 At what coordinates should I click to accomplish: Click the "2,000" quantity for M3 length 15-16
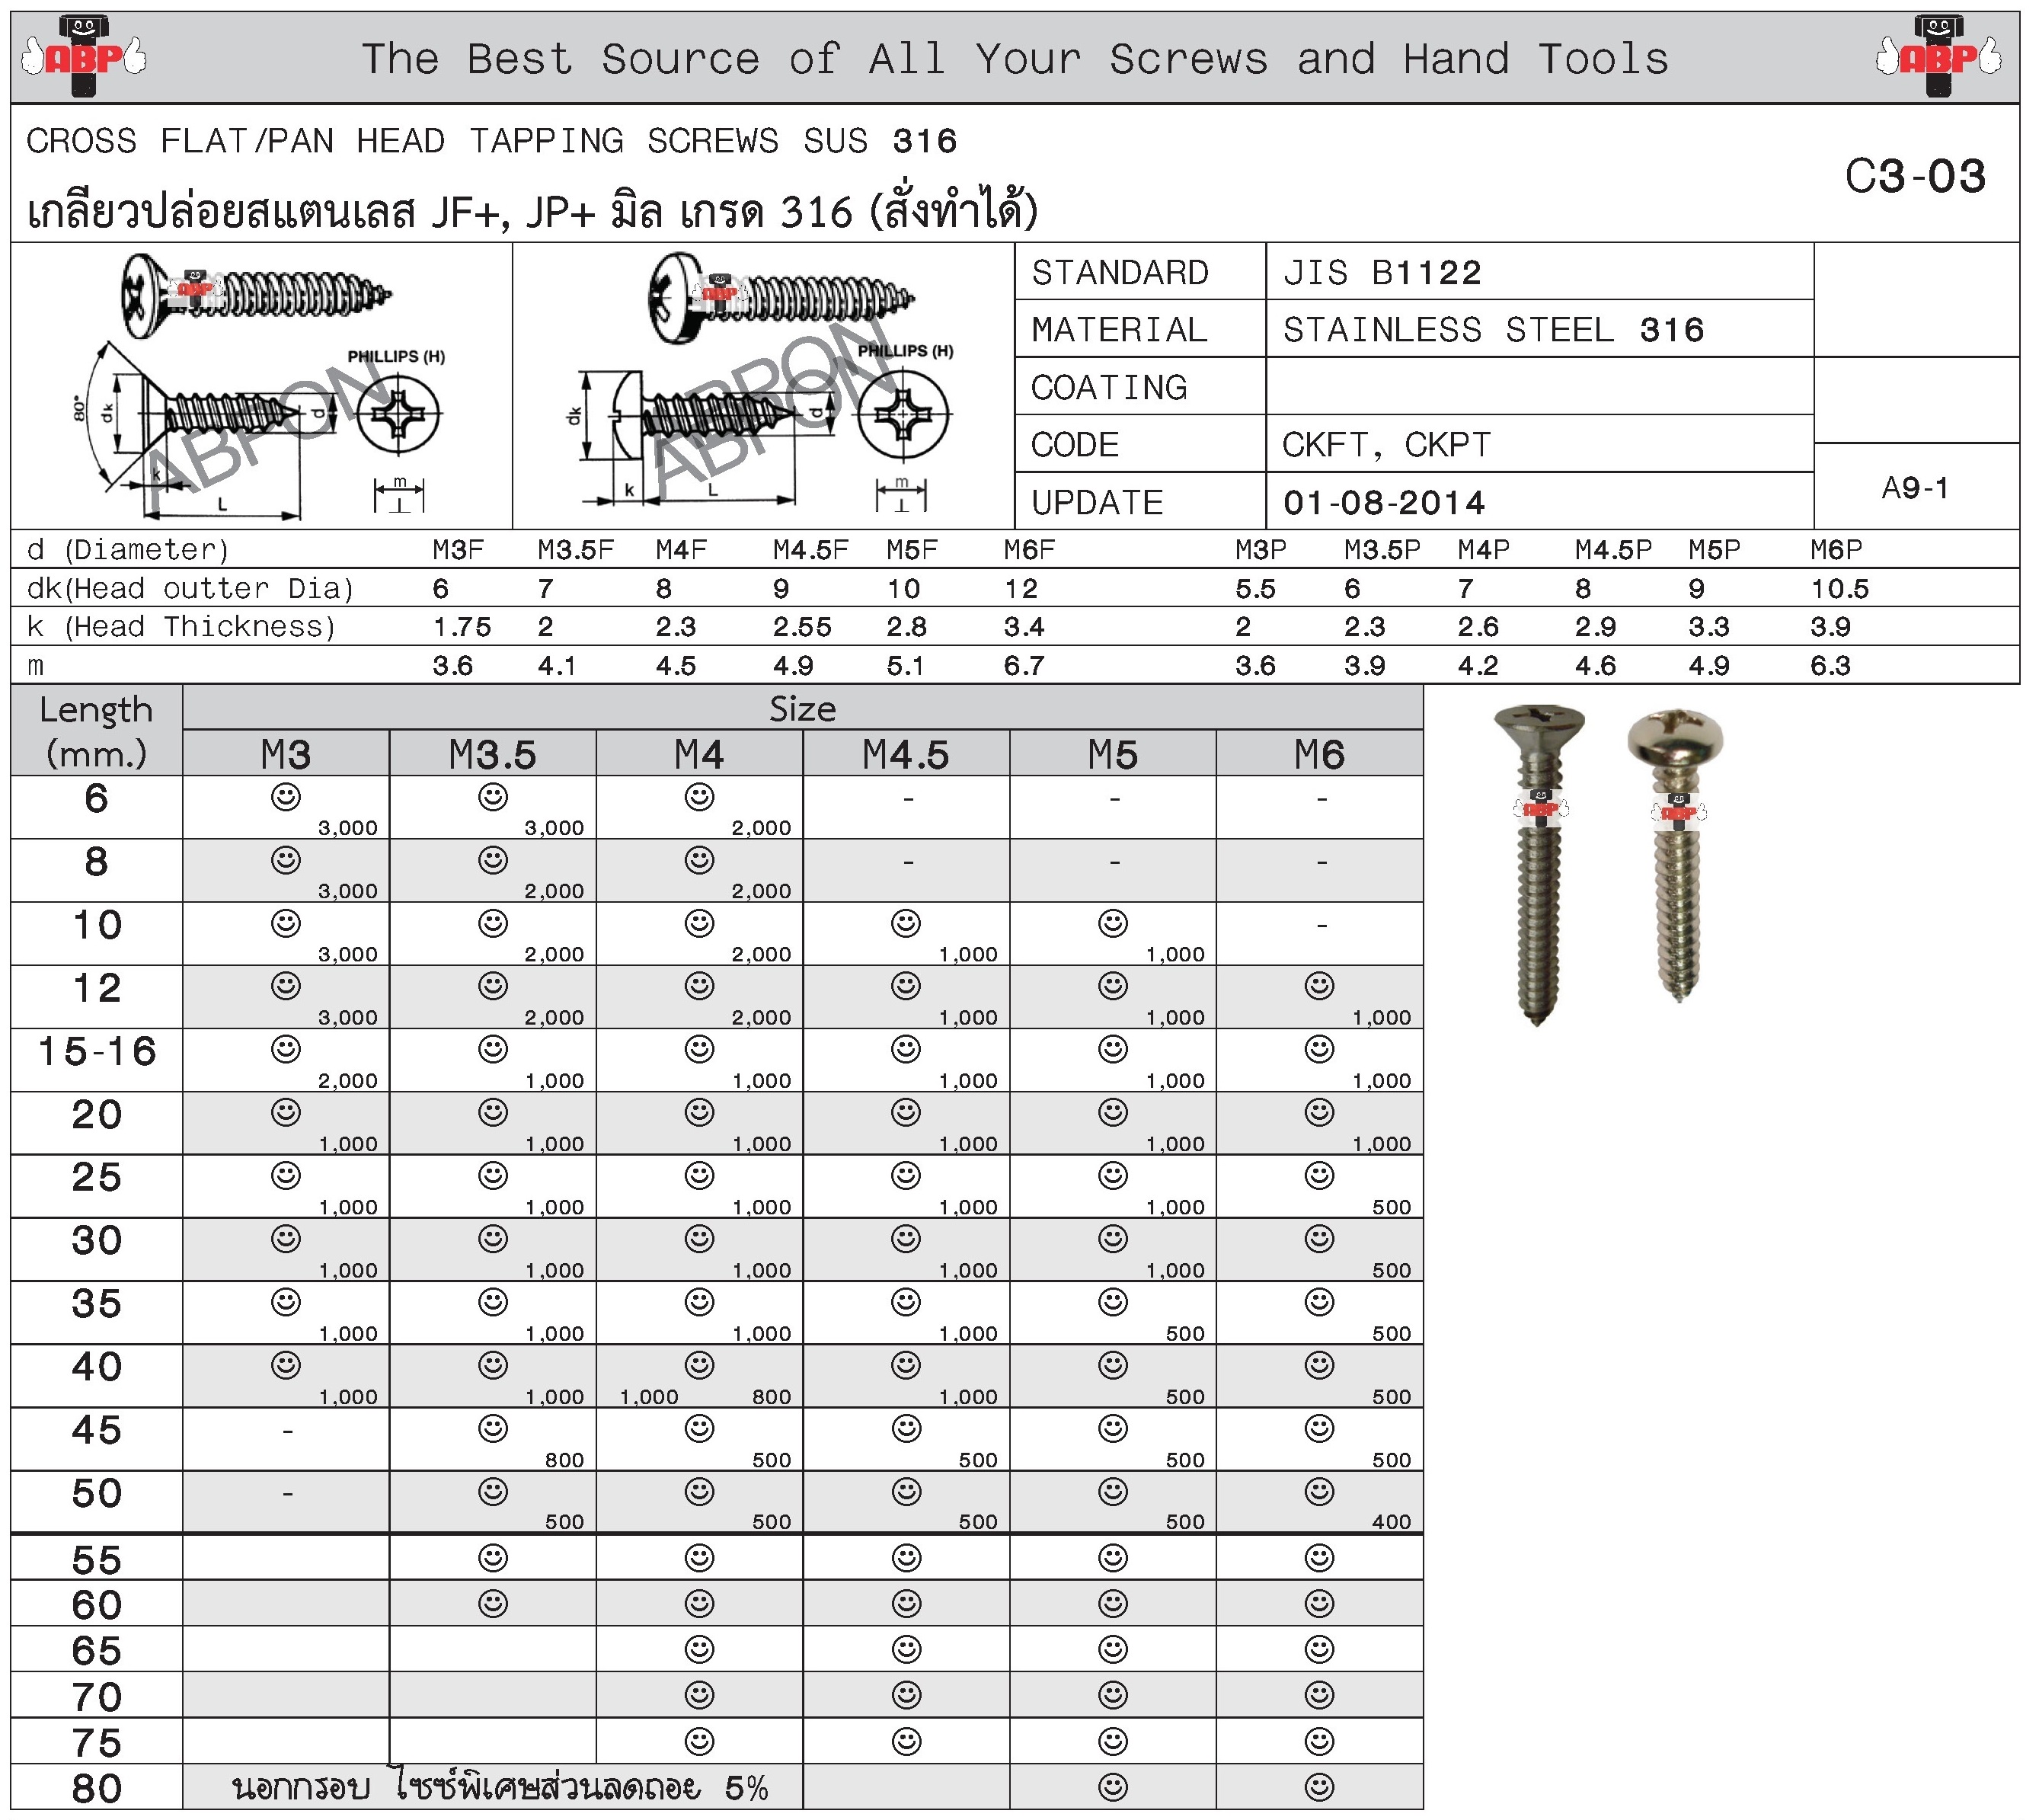click(x=348, y=1081)
